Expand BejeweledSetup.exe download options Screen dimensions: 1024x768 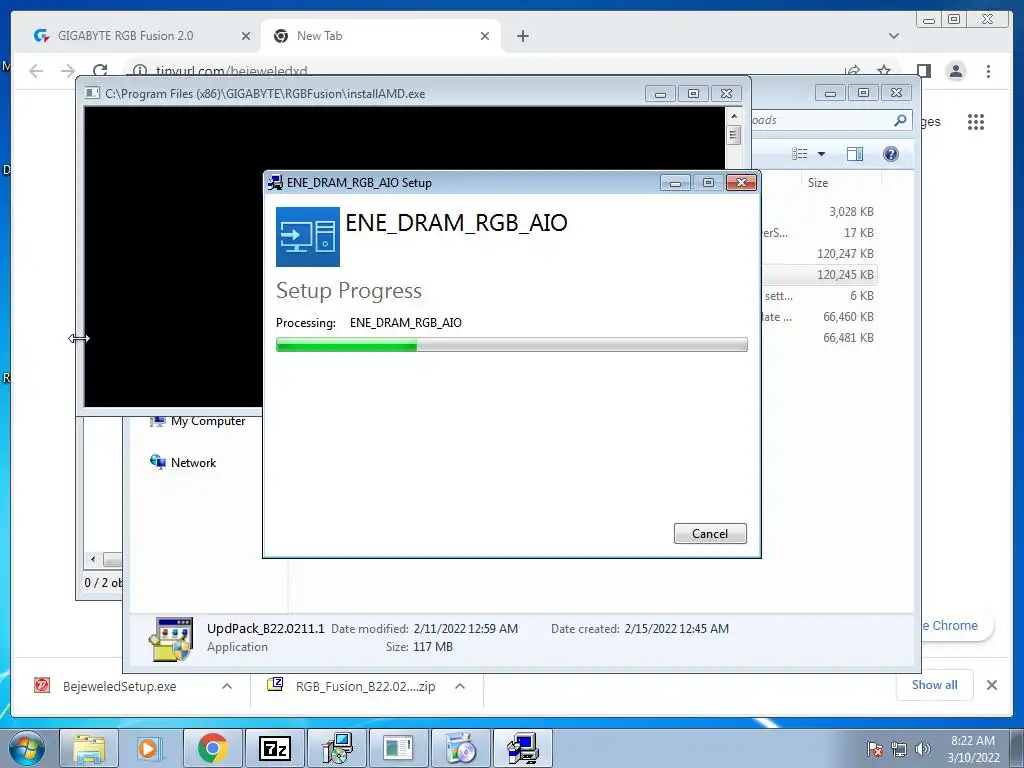[x=227, y=686]
